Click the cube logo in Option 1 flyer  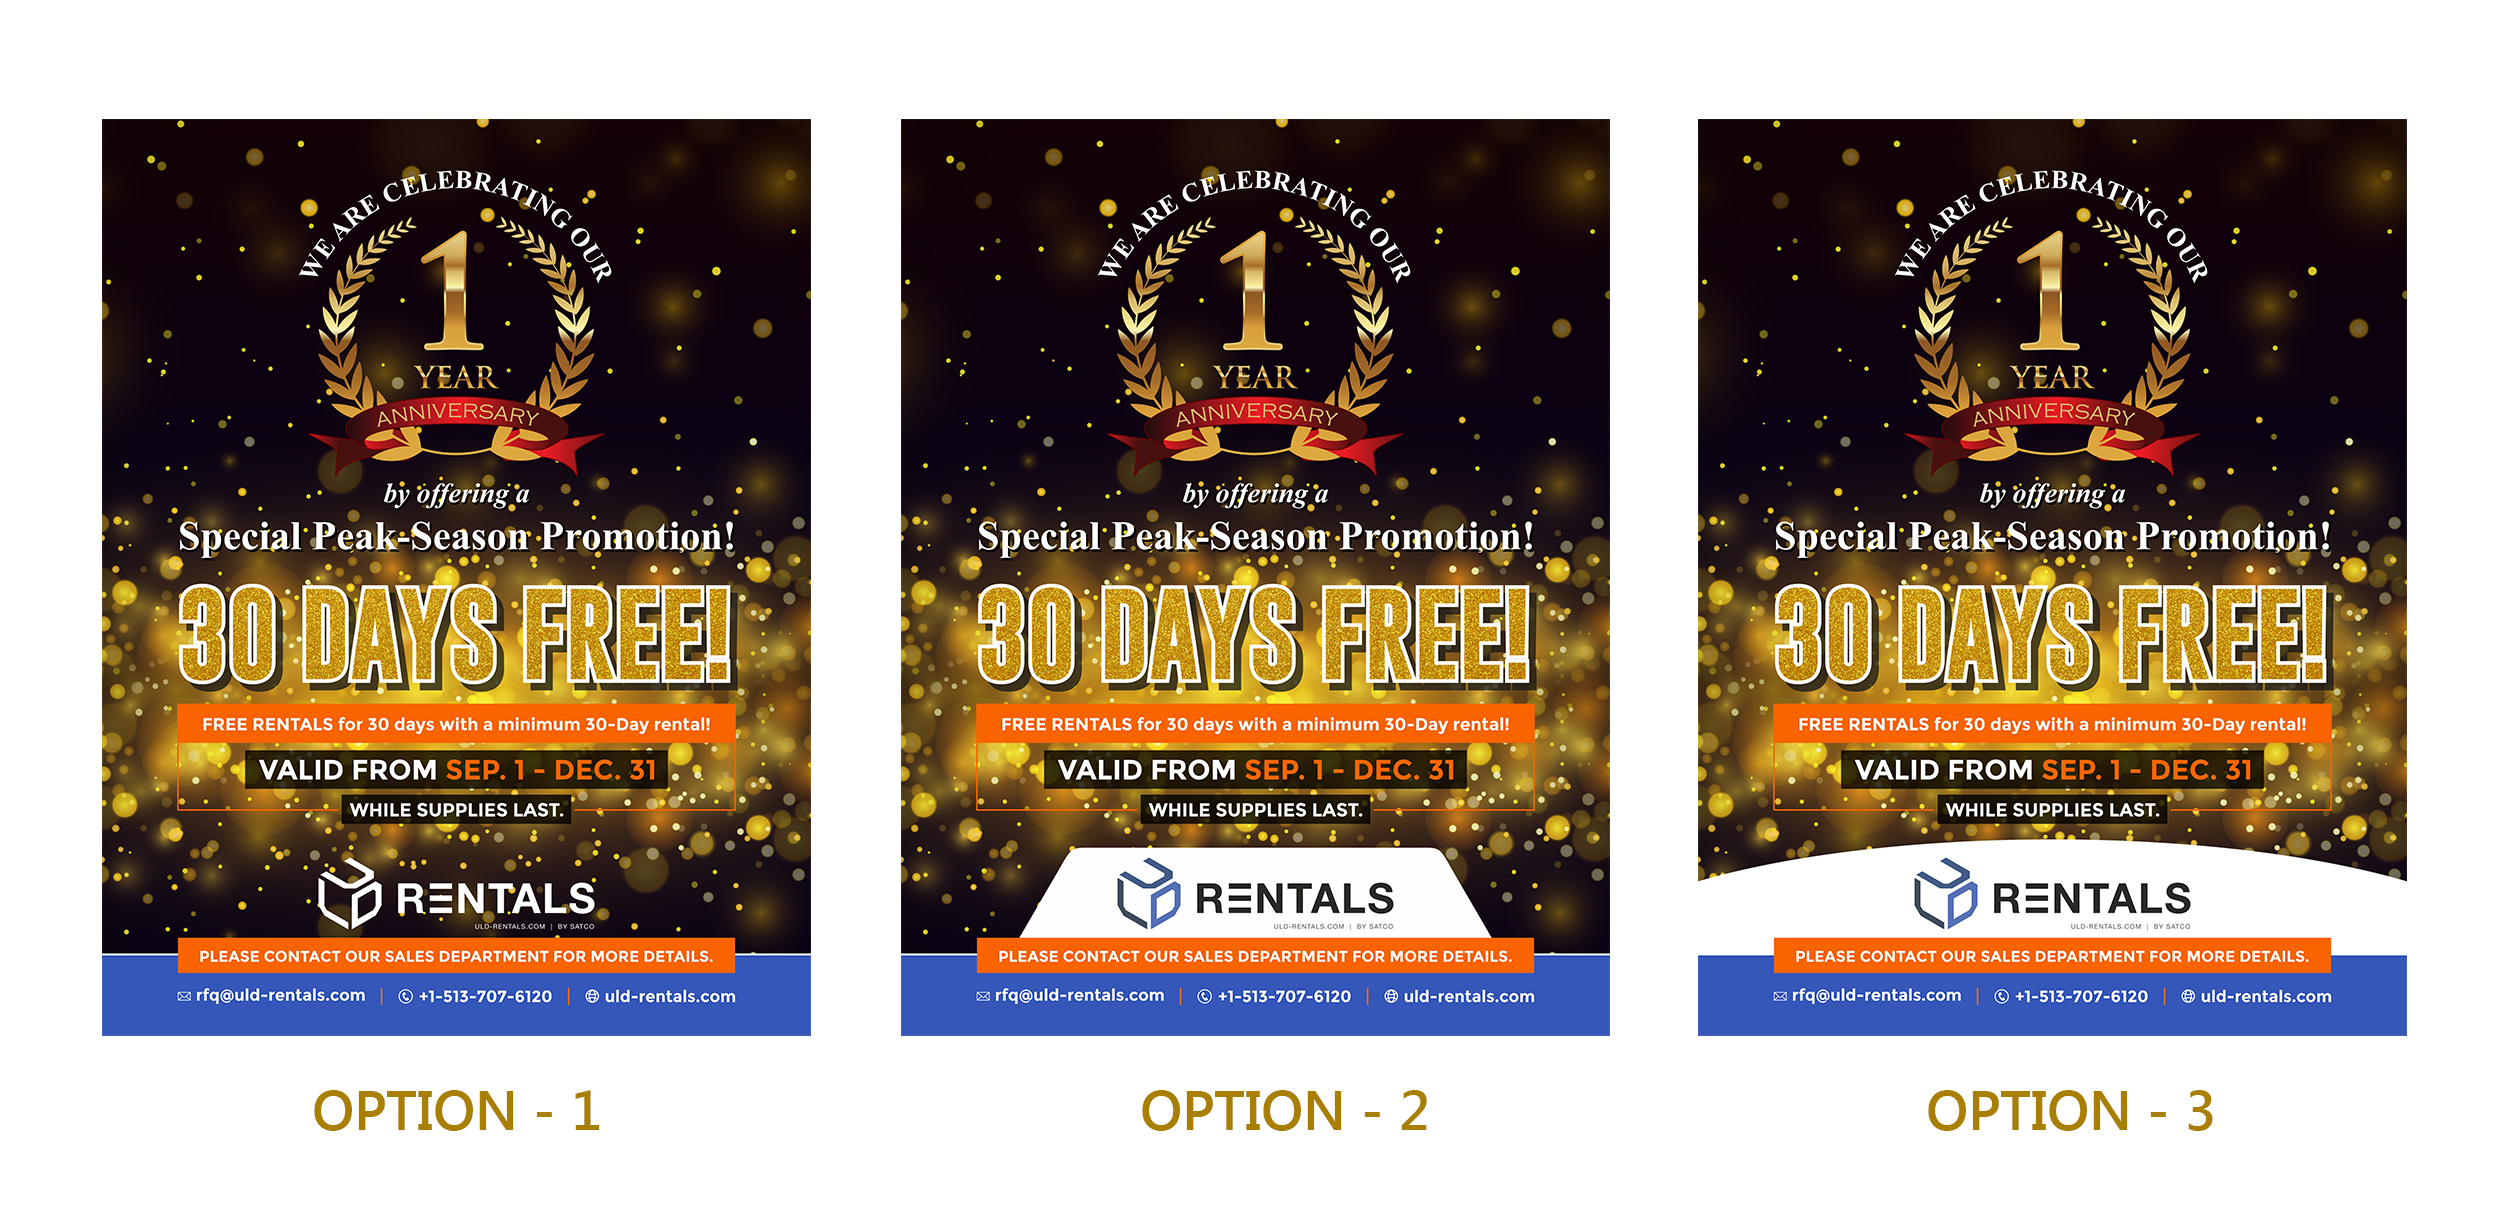point(349,893)
